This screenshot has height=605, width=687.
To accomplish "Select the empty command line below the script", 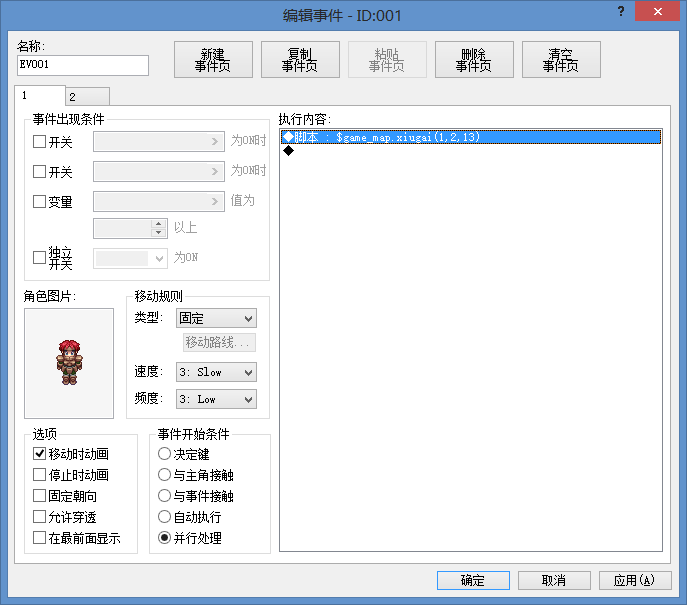I will pos(471,151).
